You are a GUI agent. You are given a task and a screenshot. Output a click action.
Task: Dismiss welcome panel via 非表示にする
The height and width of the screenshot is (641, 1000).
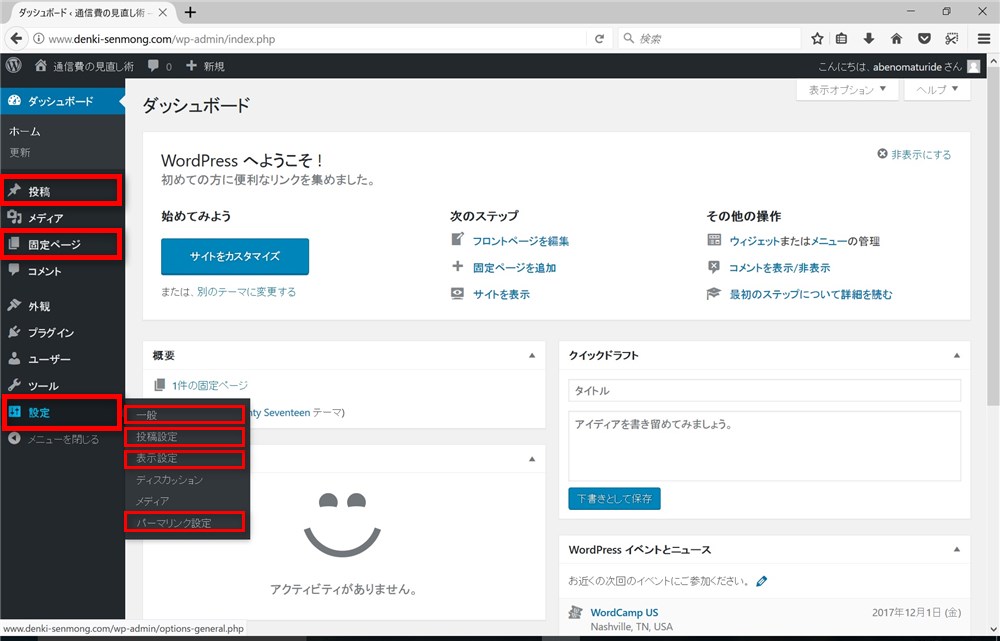point(914,155)
